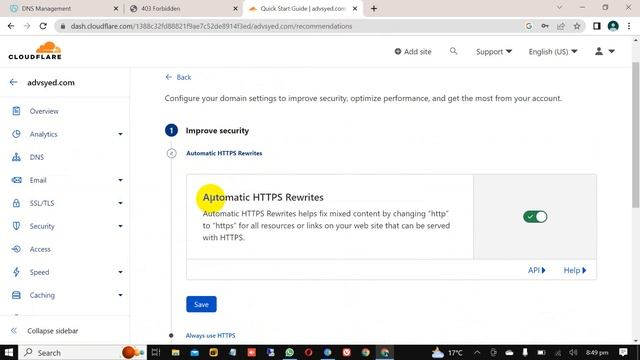
Task: Click the Overview clipboard icon
Action: click(x=16, y=111)
